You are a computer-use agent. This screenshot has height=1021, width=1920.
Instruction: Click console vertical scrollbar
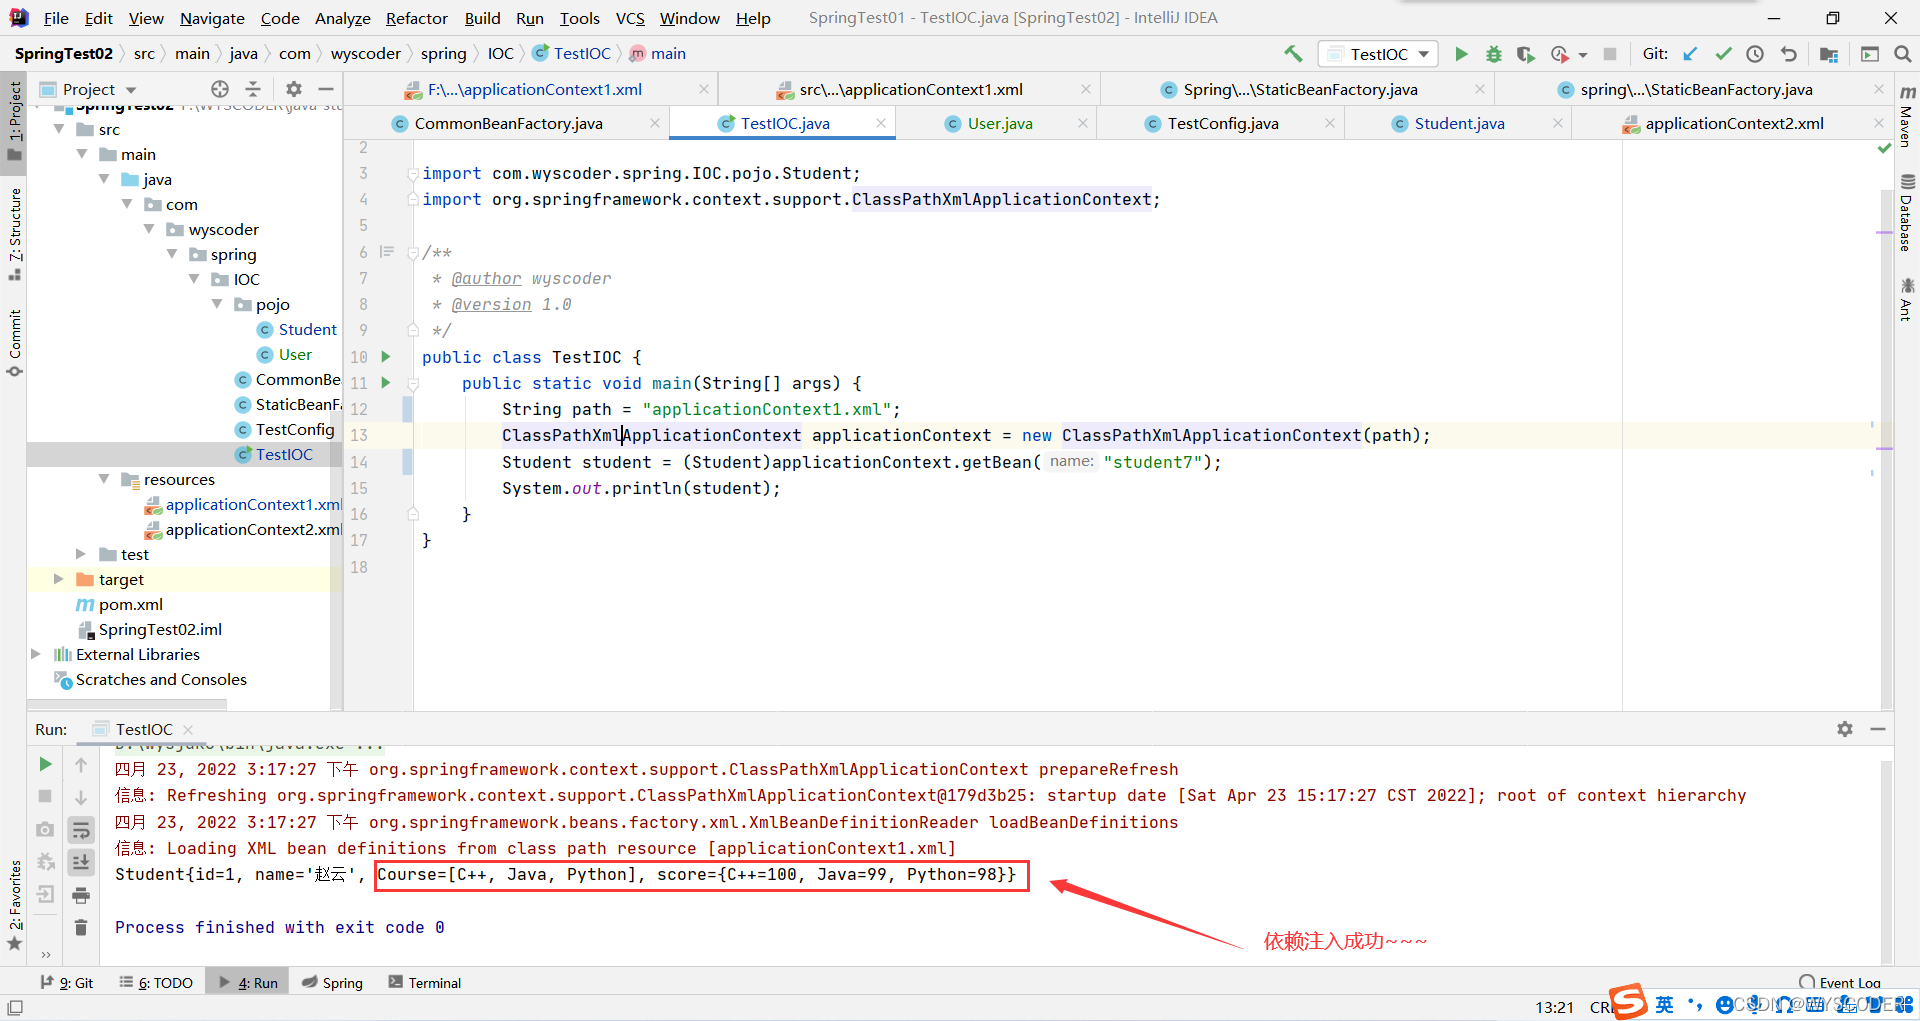click(1886, 860)
